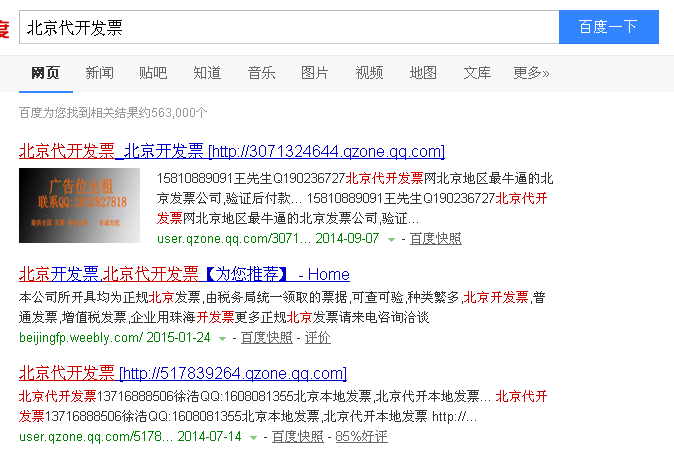Expand dropdown arrow next to 2014-07-14
Screen dimensions: 674x456
pos(254,438)
